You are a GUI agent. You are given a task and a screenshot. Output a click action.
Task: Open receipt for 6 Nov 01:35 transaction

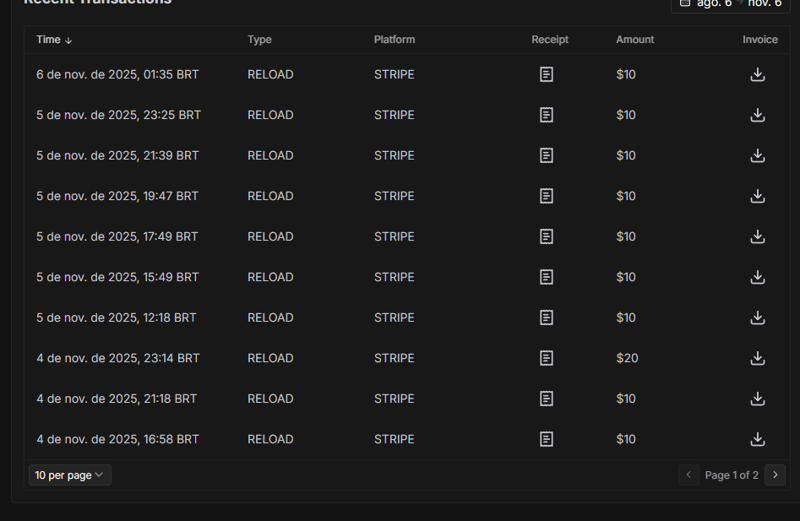[546, 74]
